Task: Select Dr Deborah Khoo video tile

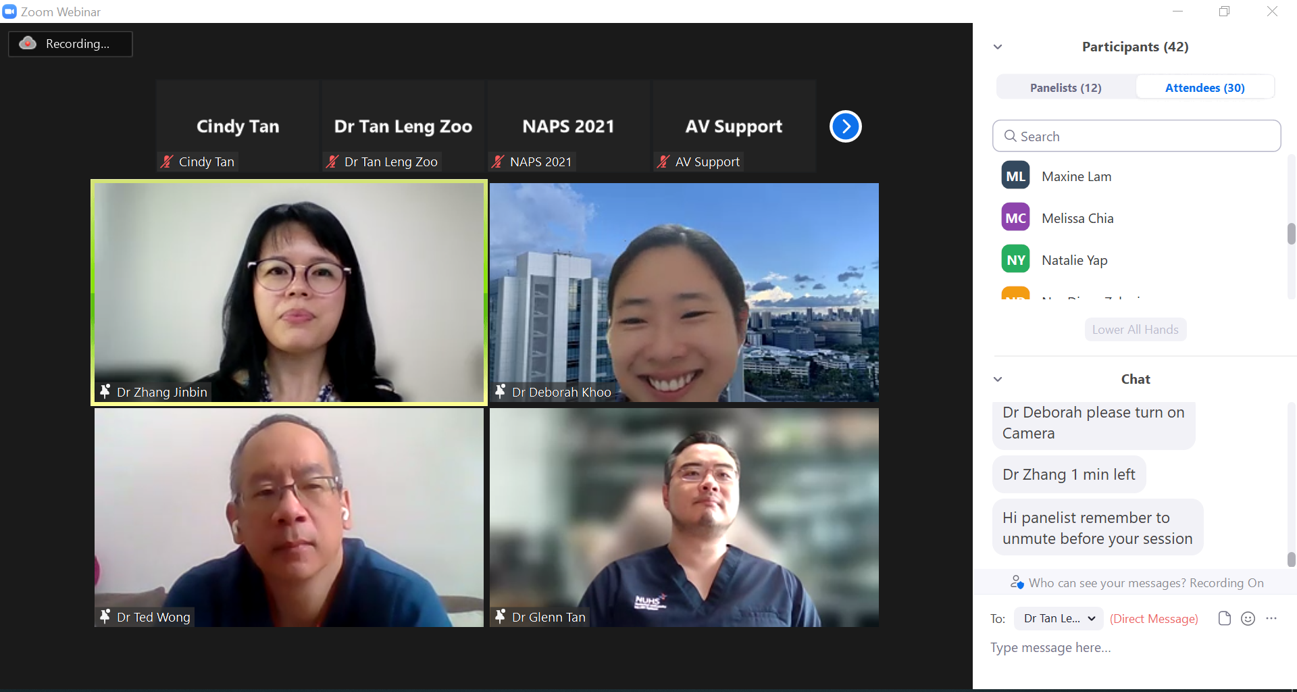Action: click(x=684, y=292)
